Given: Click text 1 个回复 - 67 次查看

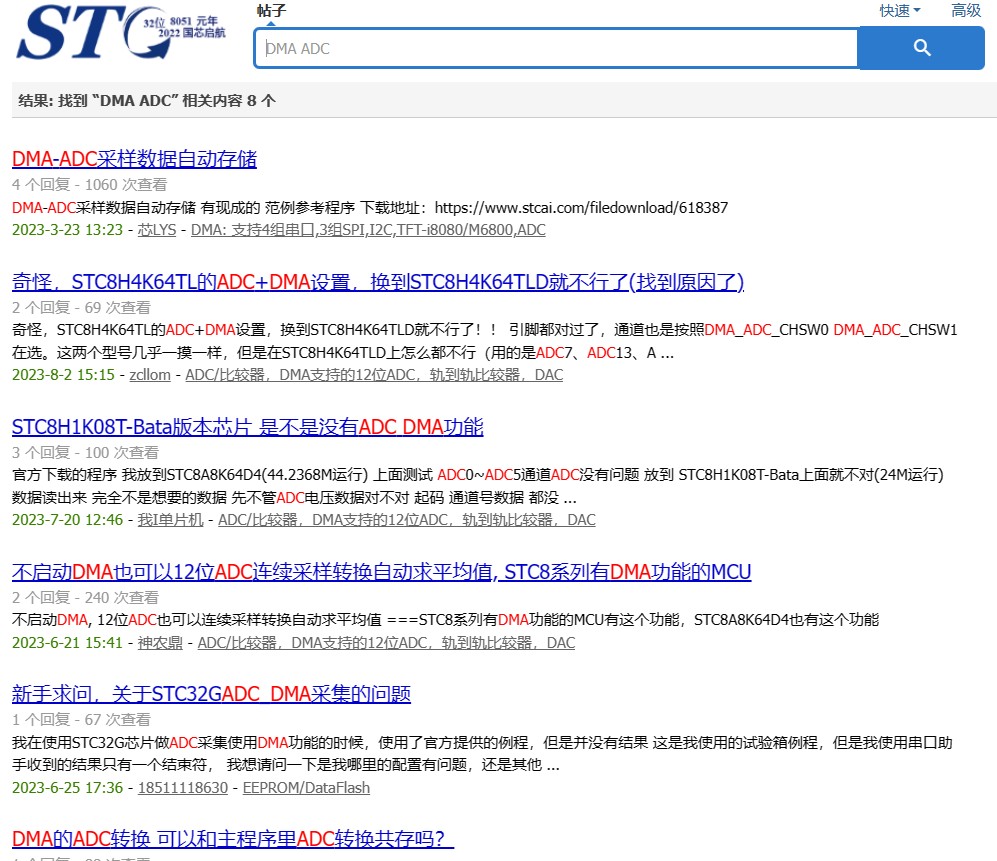Looking at the screenshot, I should point(81,720).
